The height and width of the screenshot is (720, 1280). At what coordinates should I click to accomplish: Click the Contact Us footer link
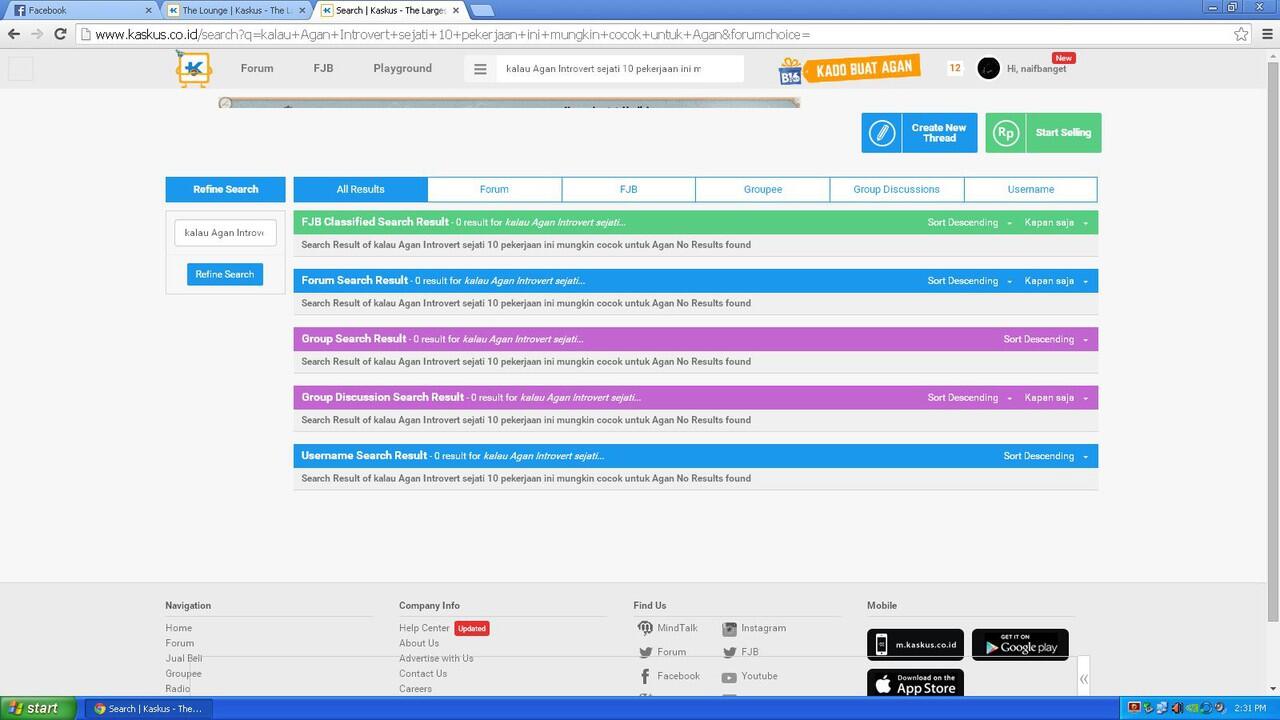click(x=423, y=673)
